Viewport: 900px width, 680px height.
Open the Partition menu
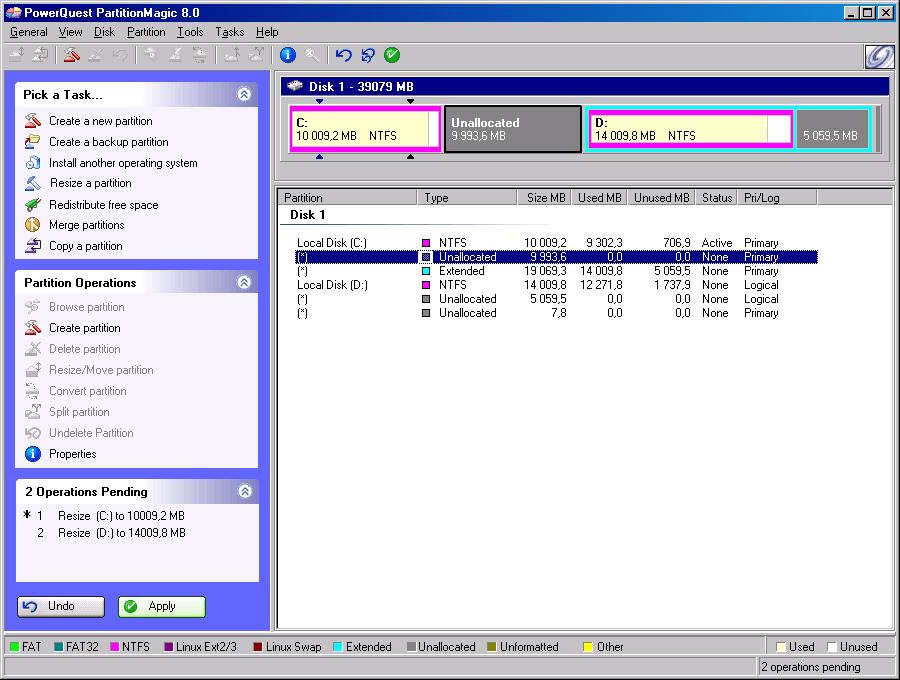146,32
